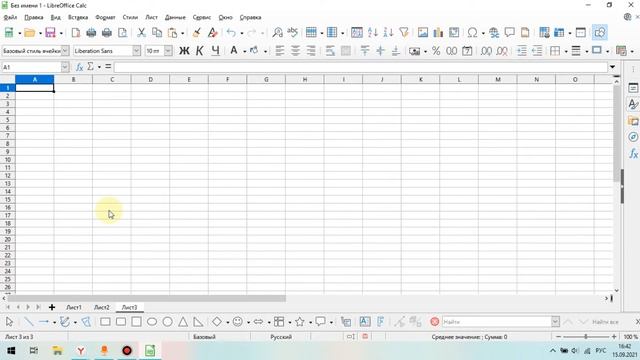Format as percent button
The width and height of the screenshot is (640, 360).
(436, 51)
